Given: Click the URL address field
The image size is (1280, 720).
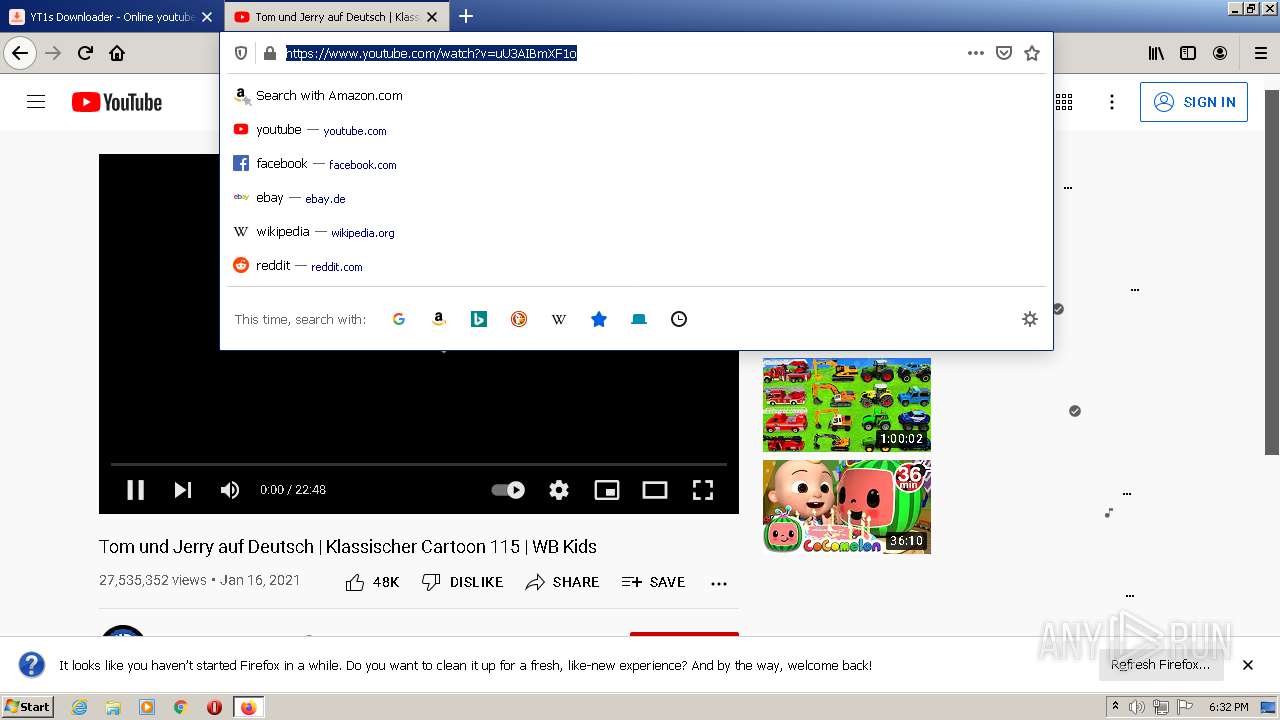Looking at the screenshot, I should point(620,53).
